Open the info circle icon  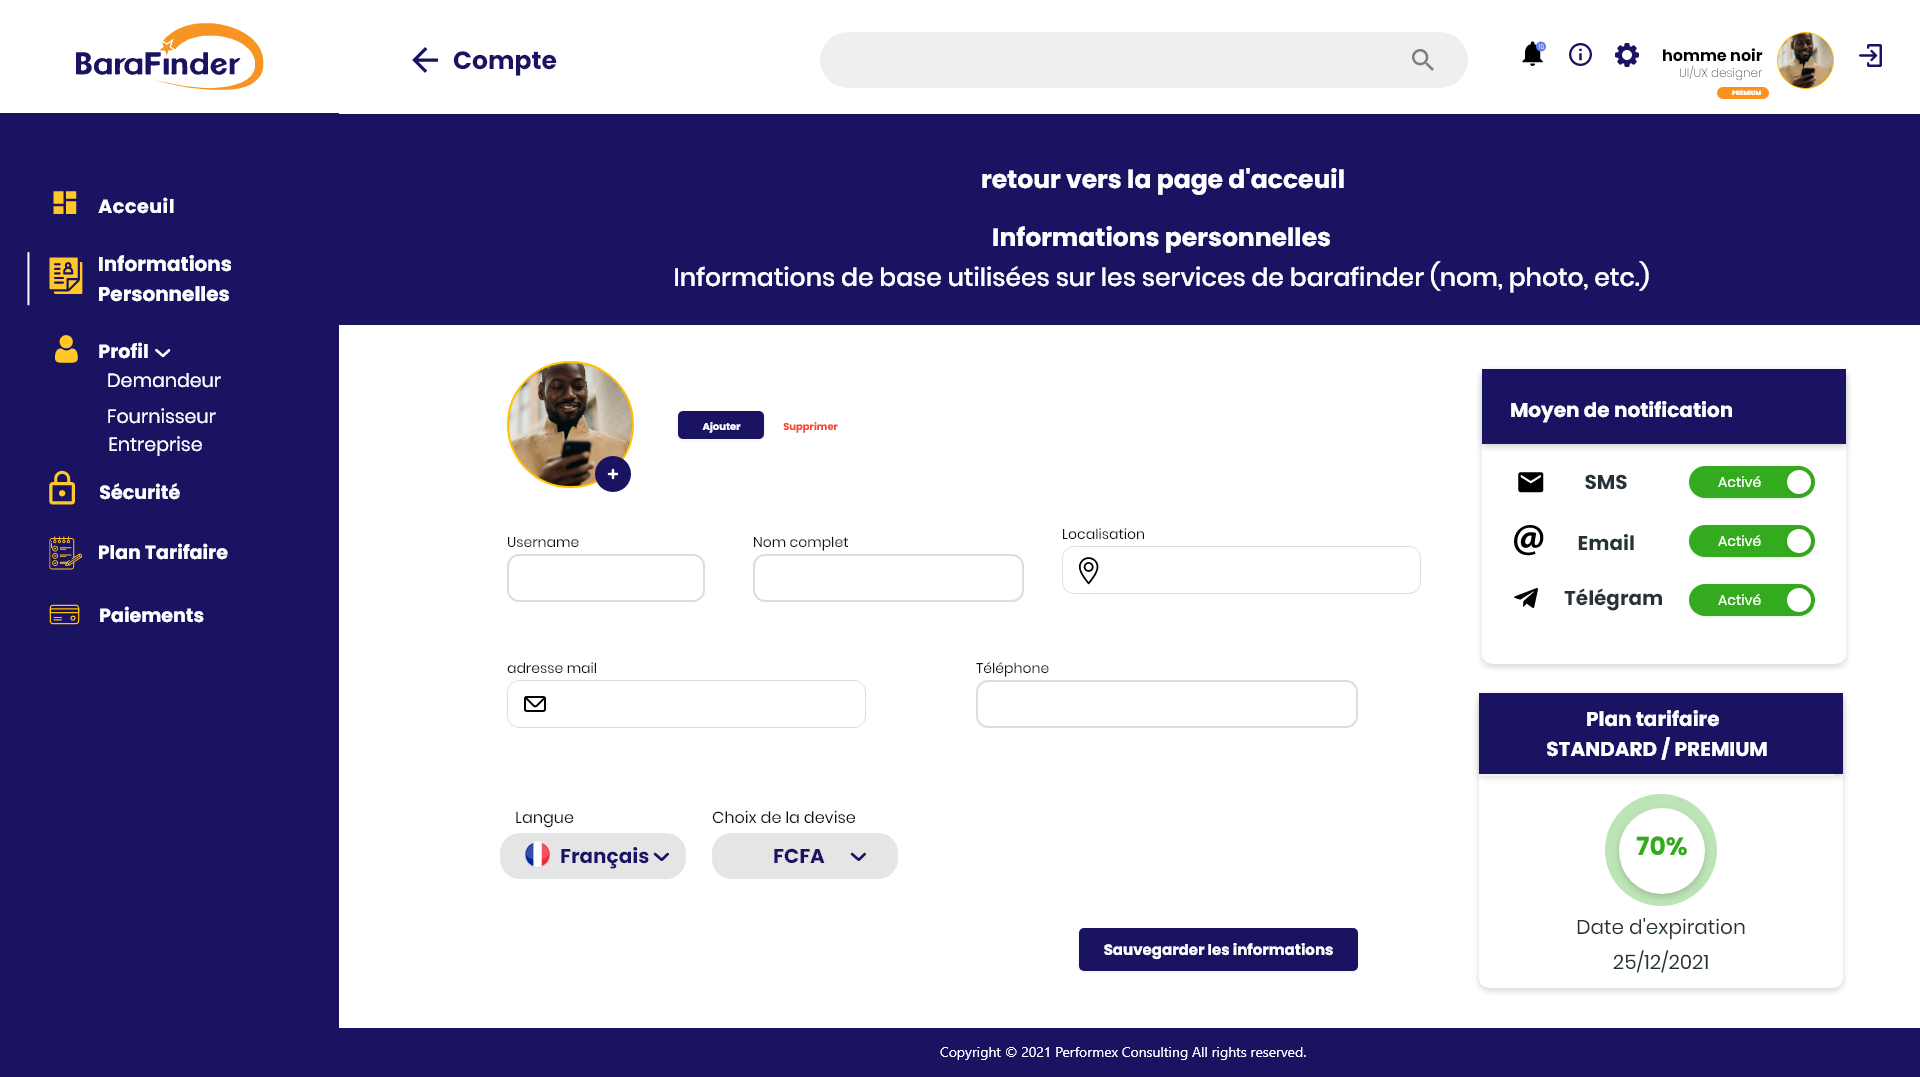(x=1580, y=55)
